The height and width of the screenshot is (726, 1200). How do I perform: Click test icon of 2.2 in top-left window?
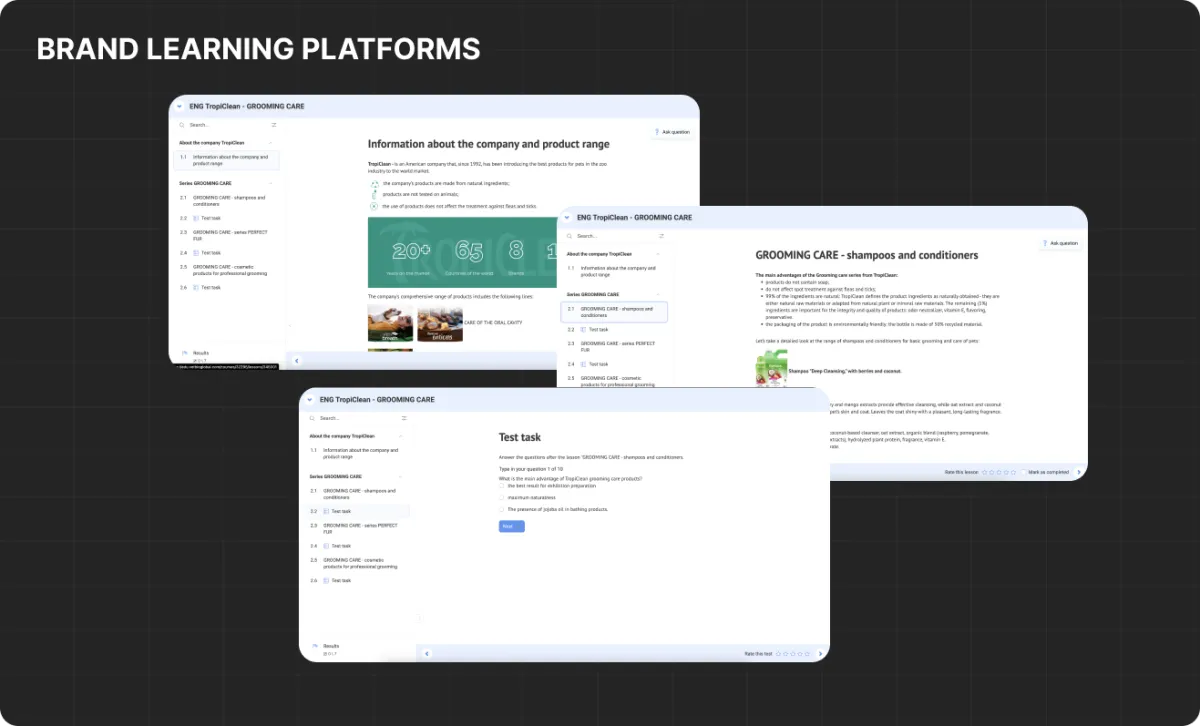(x=196, y=218)
